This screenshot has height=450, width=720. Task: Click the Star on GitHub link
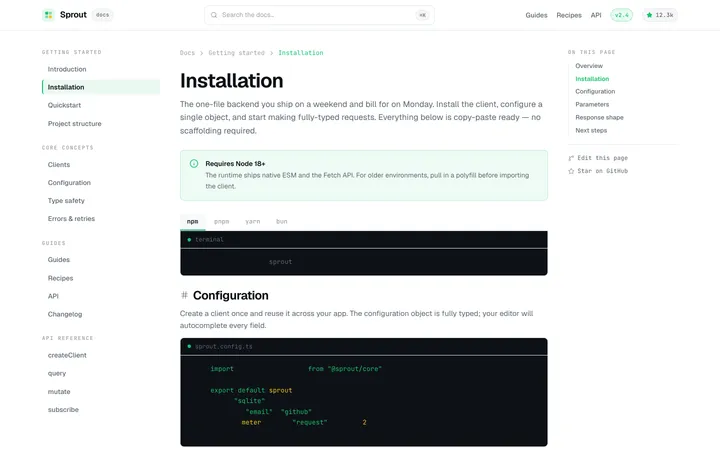click(x=598, y=171)
